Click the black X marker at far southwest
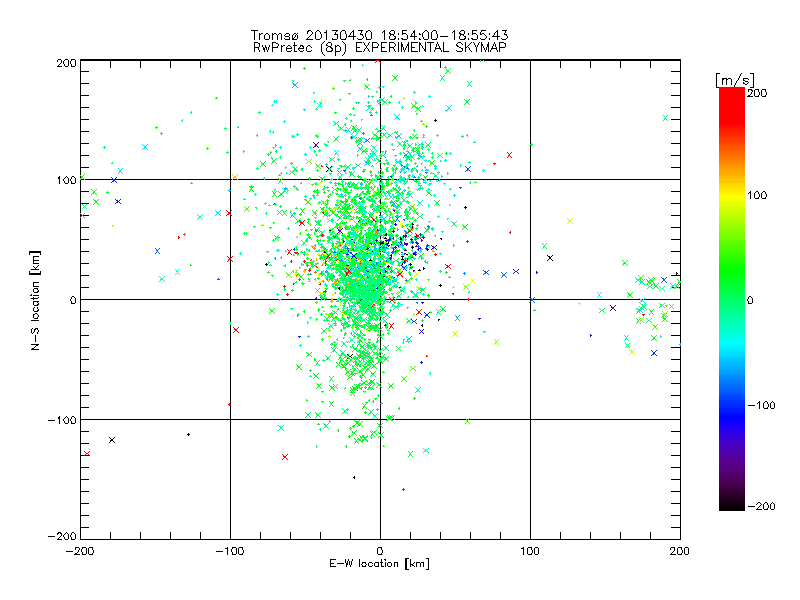Image resolution: width=800 pixels, height=600 pixels. (112, 440)
